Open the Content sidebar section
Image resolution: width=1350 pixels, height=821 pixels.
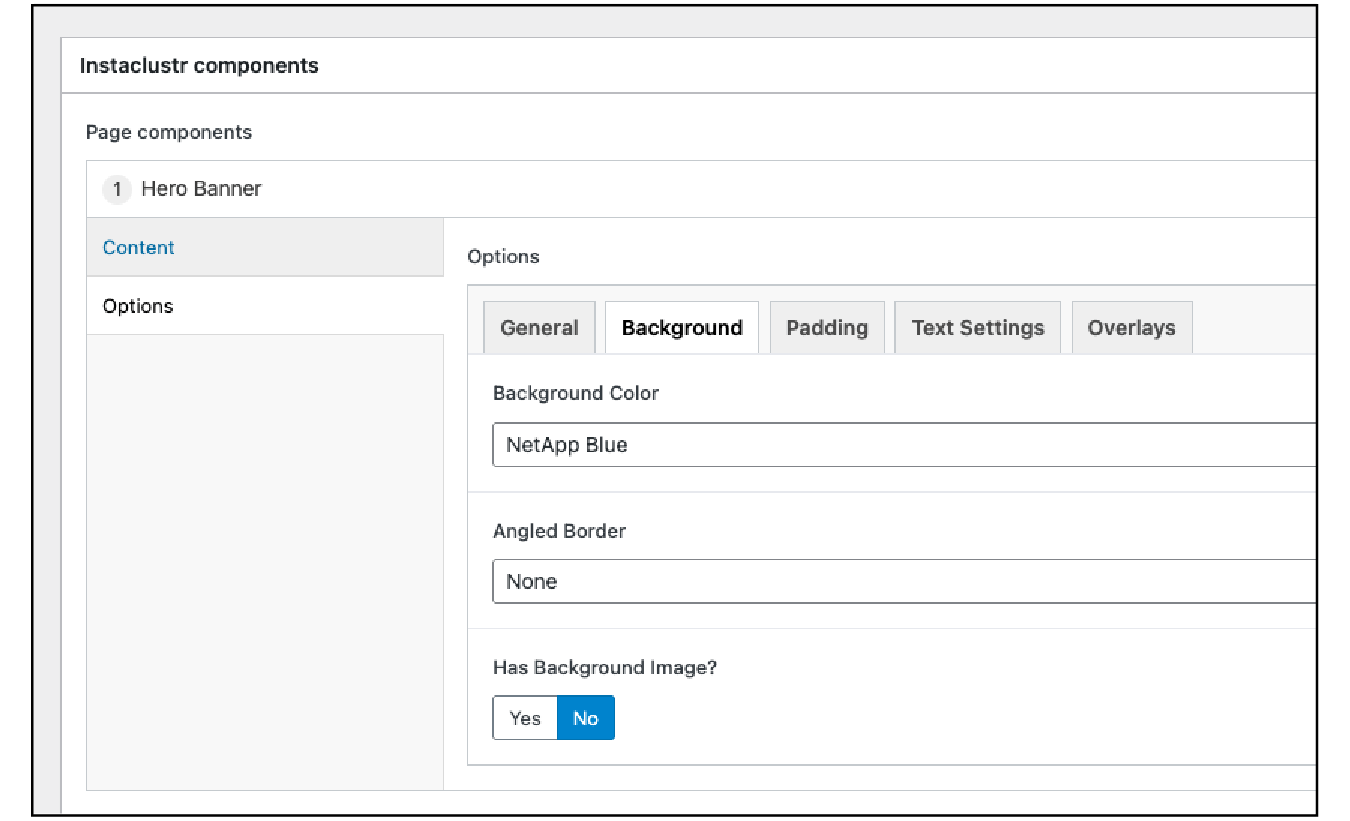pos(137,247)
